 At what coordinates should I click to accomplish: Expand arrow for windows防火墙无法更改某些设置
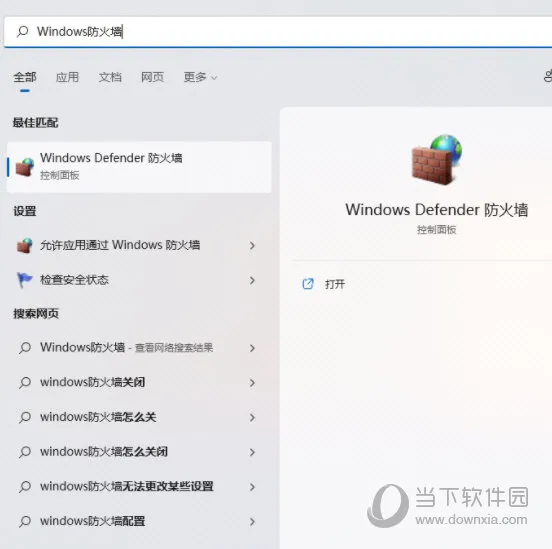coord(252,487)
